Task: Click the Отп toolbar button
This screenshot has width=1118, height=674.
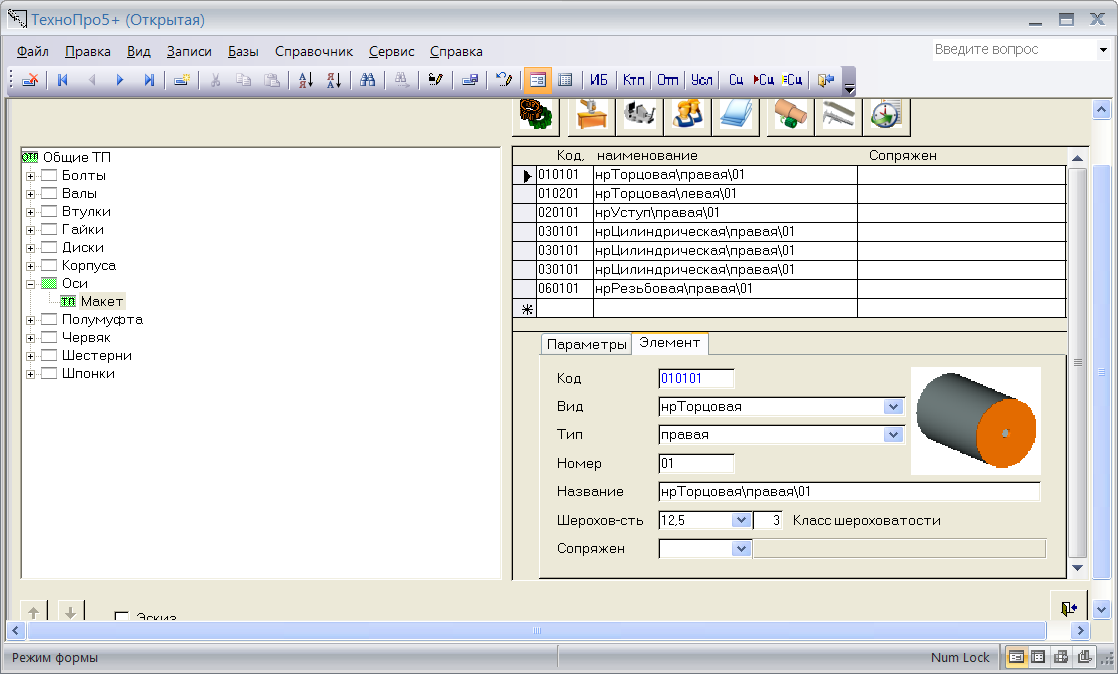Action: click(x=668, y=80)
